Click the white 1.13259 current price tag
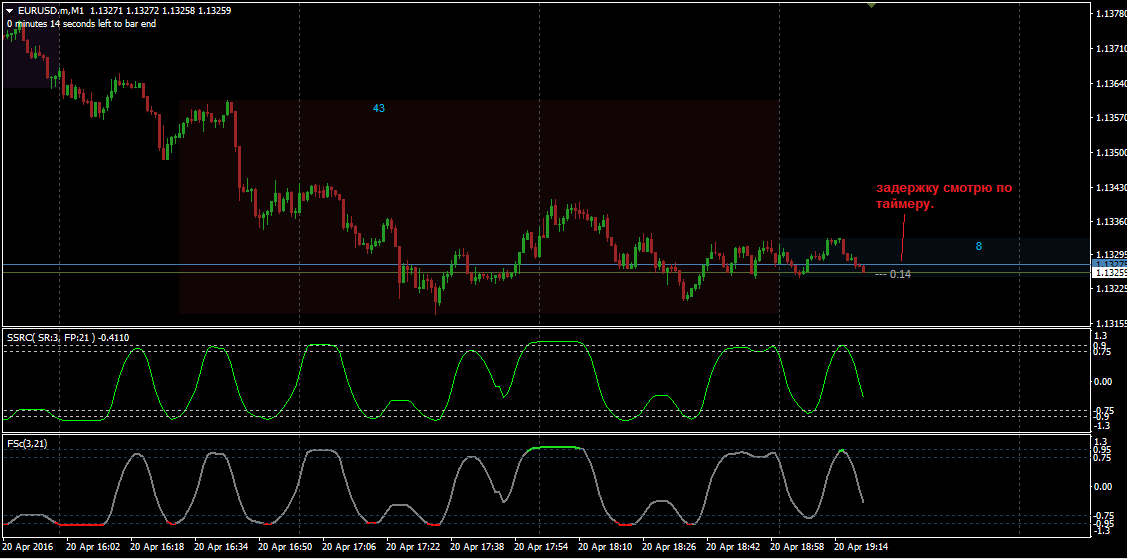The width and height of the screenshot is (1127, 559). point(1108,273)
